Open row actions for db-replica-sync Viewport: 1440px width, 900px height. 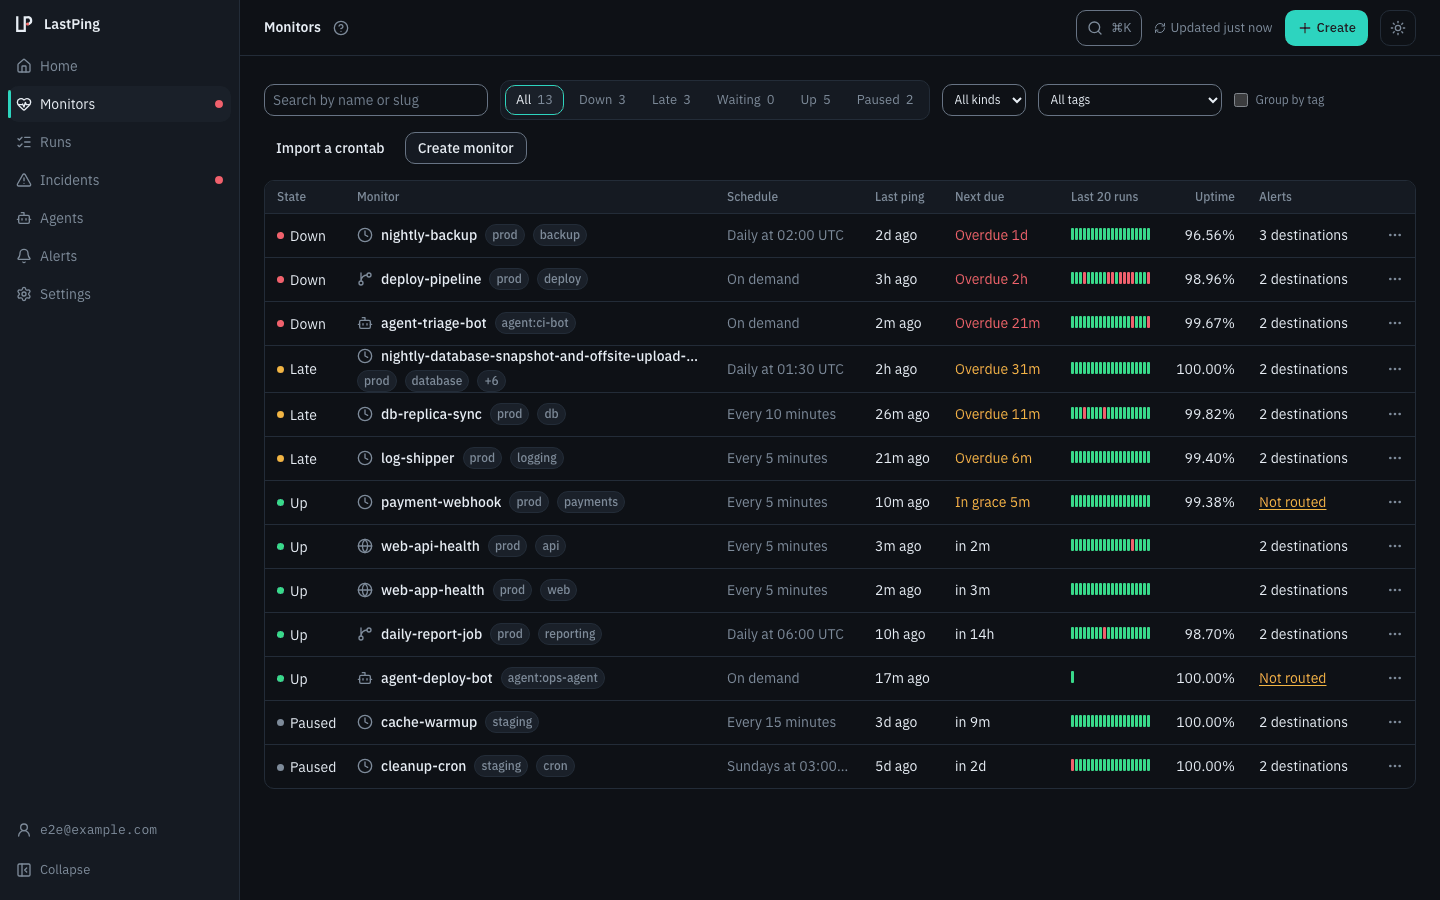(1395, 414)
